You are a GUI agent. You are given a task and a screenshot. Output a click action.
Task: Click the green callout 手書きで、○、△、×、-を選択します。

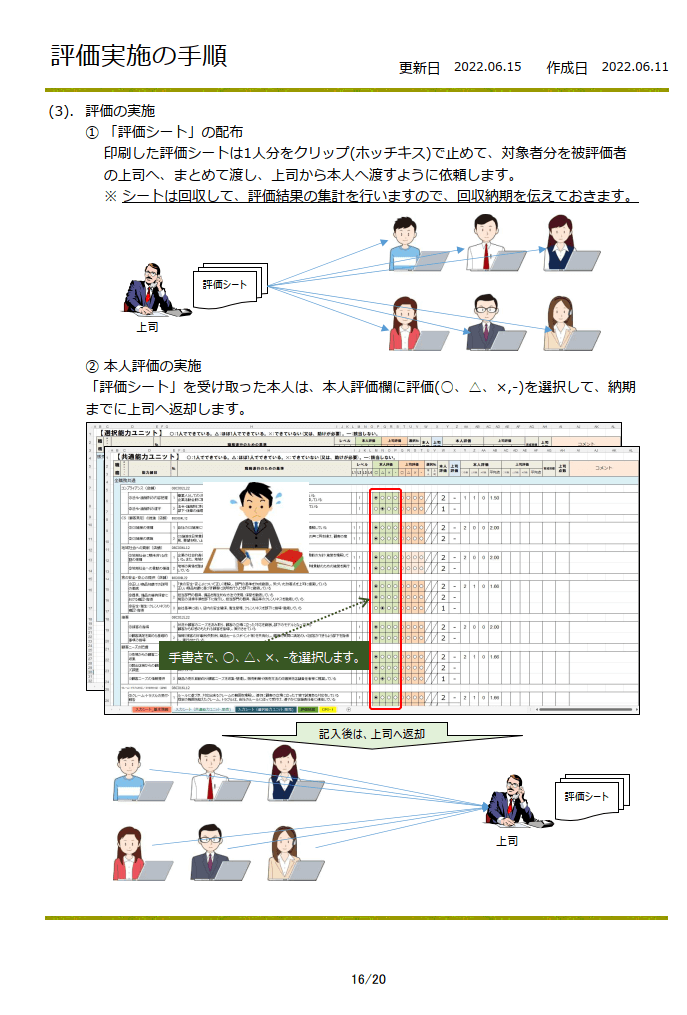click(264, 657)
